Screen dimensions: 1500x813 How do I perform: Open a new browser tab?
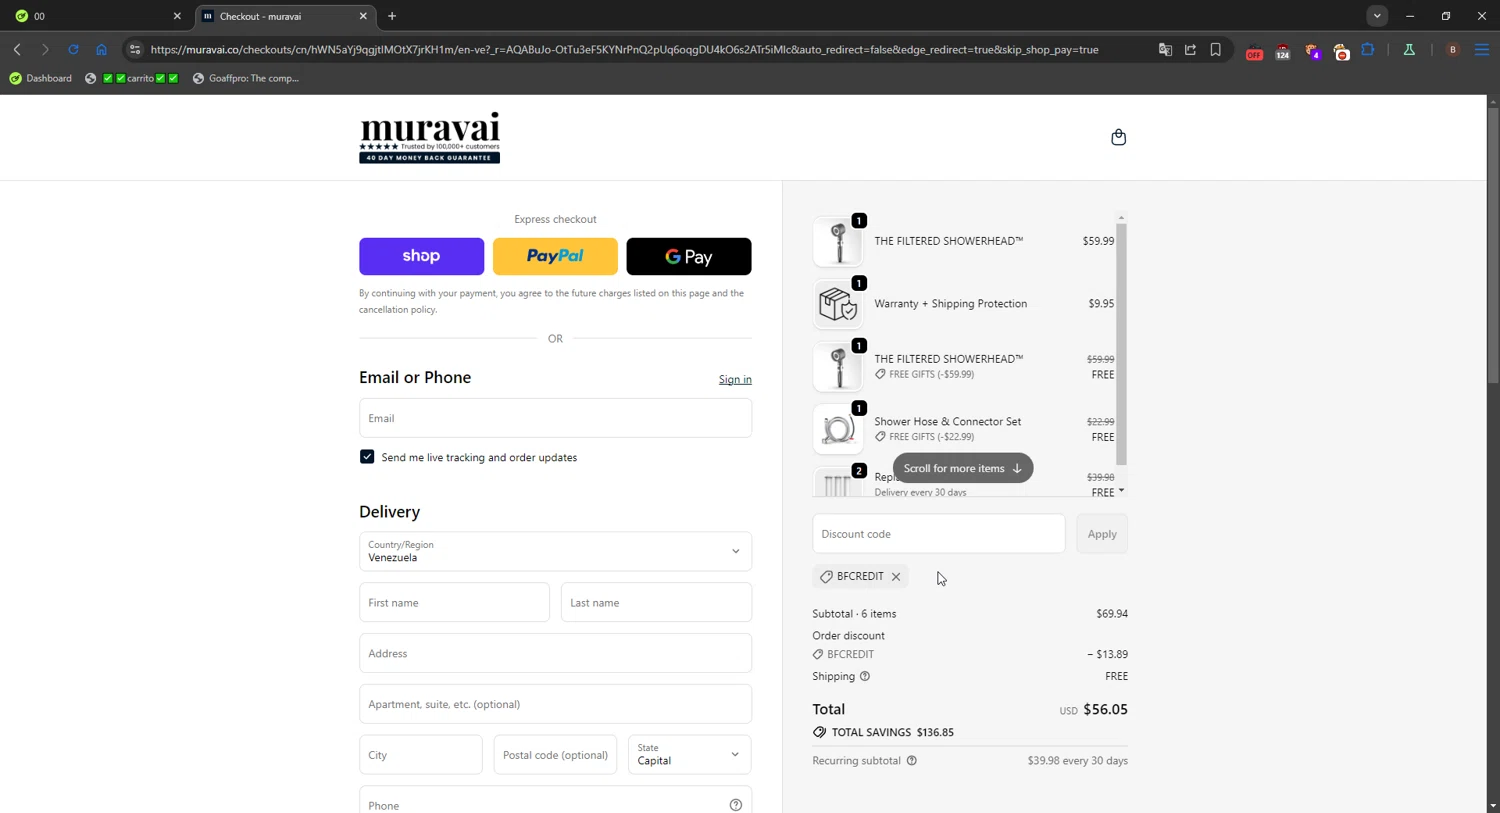392,16
